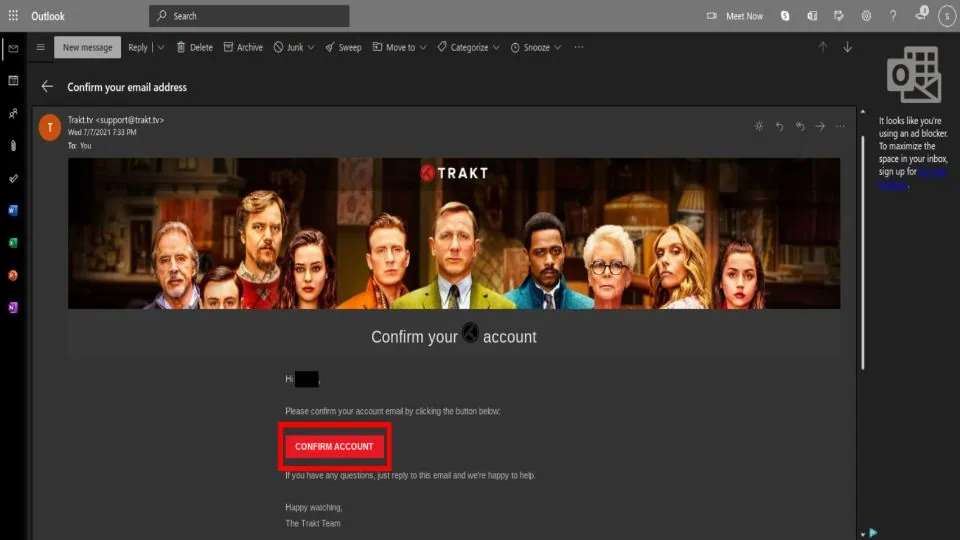Click the Trakt.tv sender avatar
This screenshot has width=960, height=540.
click(x=50, y=127)
